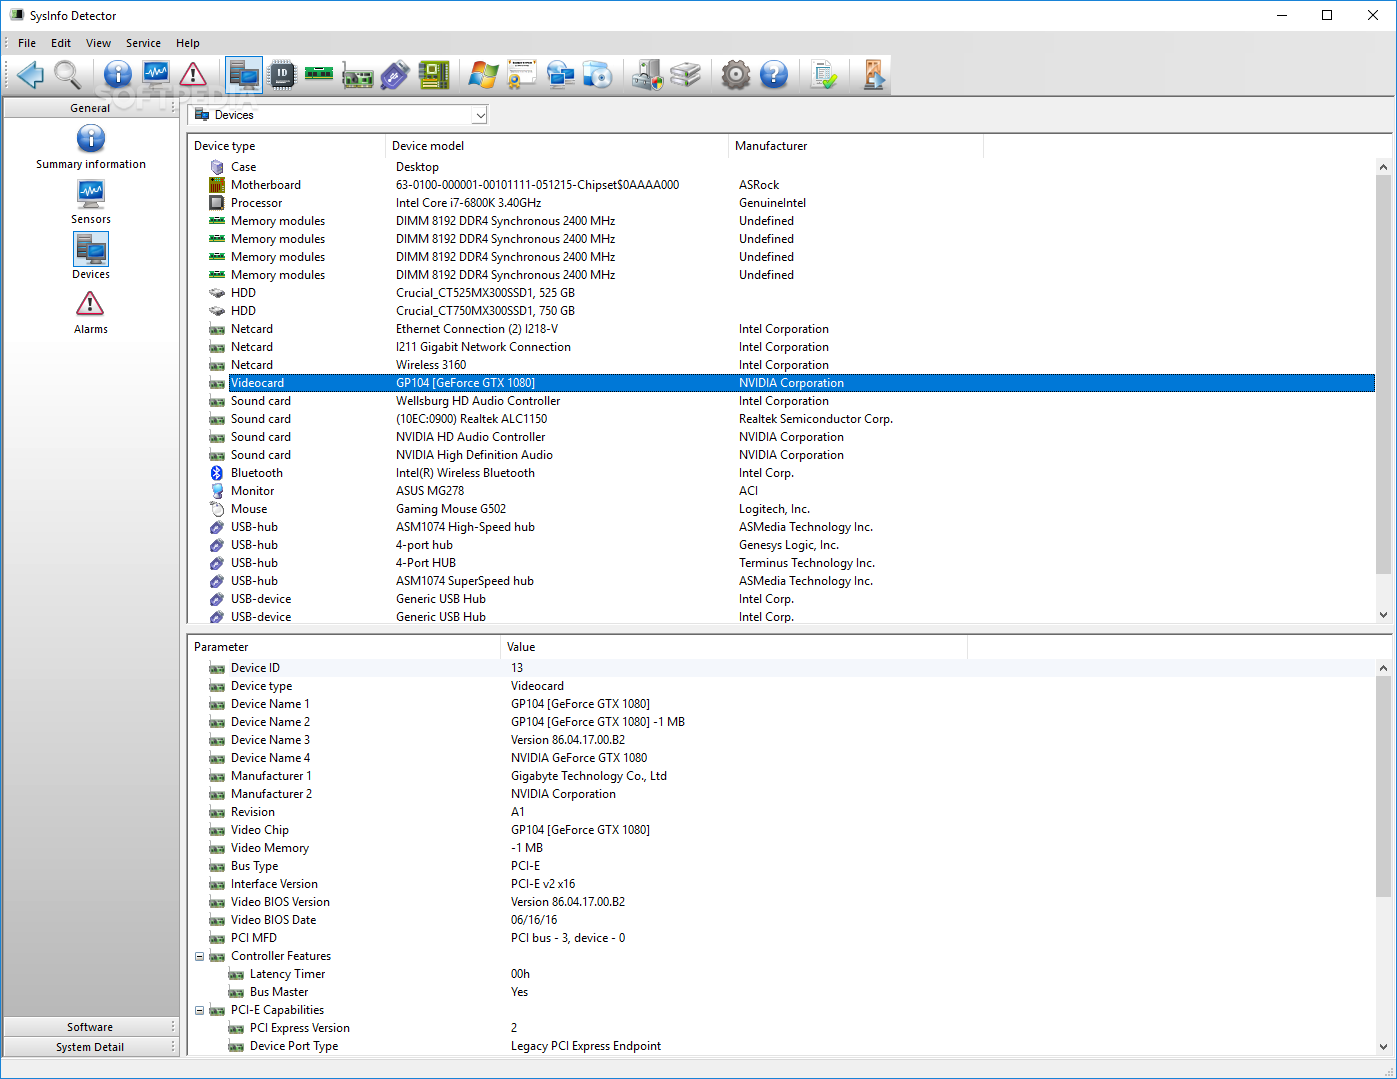
Task: Select the devices computer toolbar icon
Action: click(244, 74)
